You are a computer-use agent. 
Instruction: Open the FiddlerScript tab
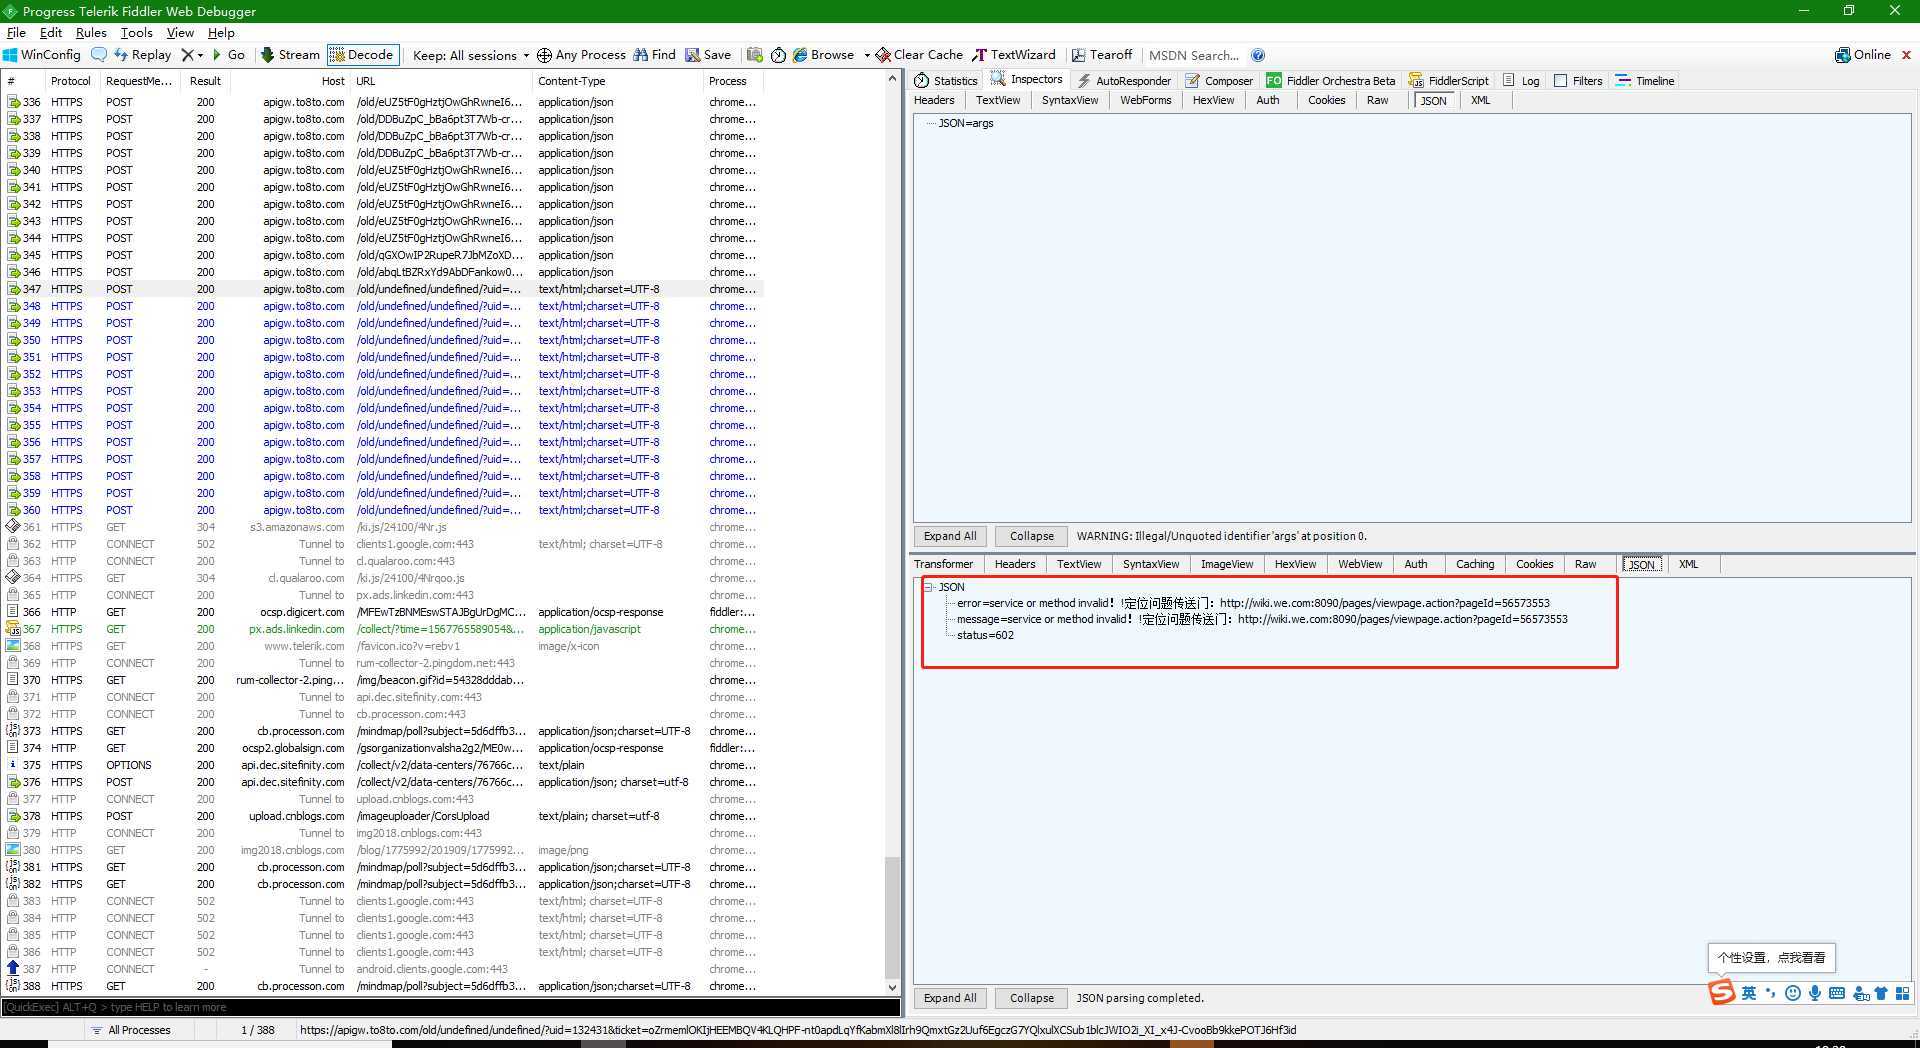tap(1448, 81)
